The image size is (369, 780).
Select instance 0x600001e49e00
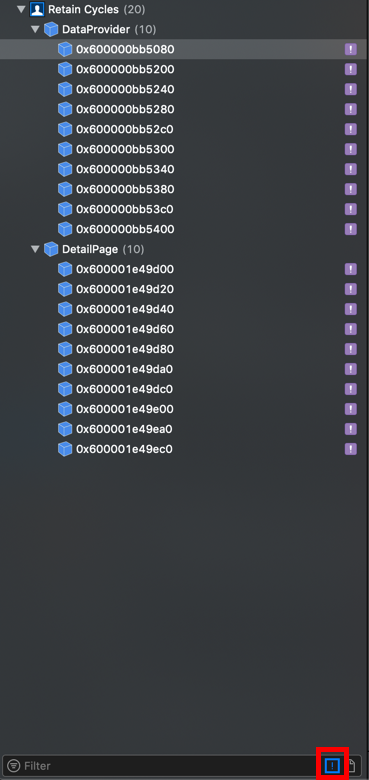pyautogui.click(x=184, y=409)
